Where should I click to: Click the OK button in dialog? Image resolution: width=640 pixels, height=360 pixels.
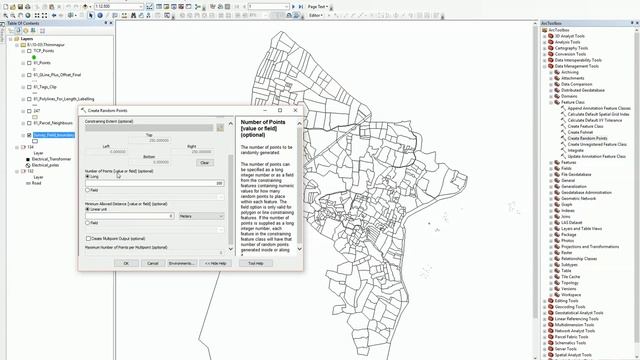[x=126, y=263]
